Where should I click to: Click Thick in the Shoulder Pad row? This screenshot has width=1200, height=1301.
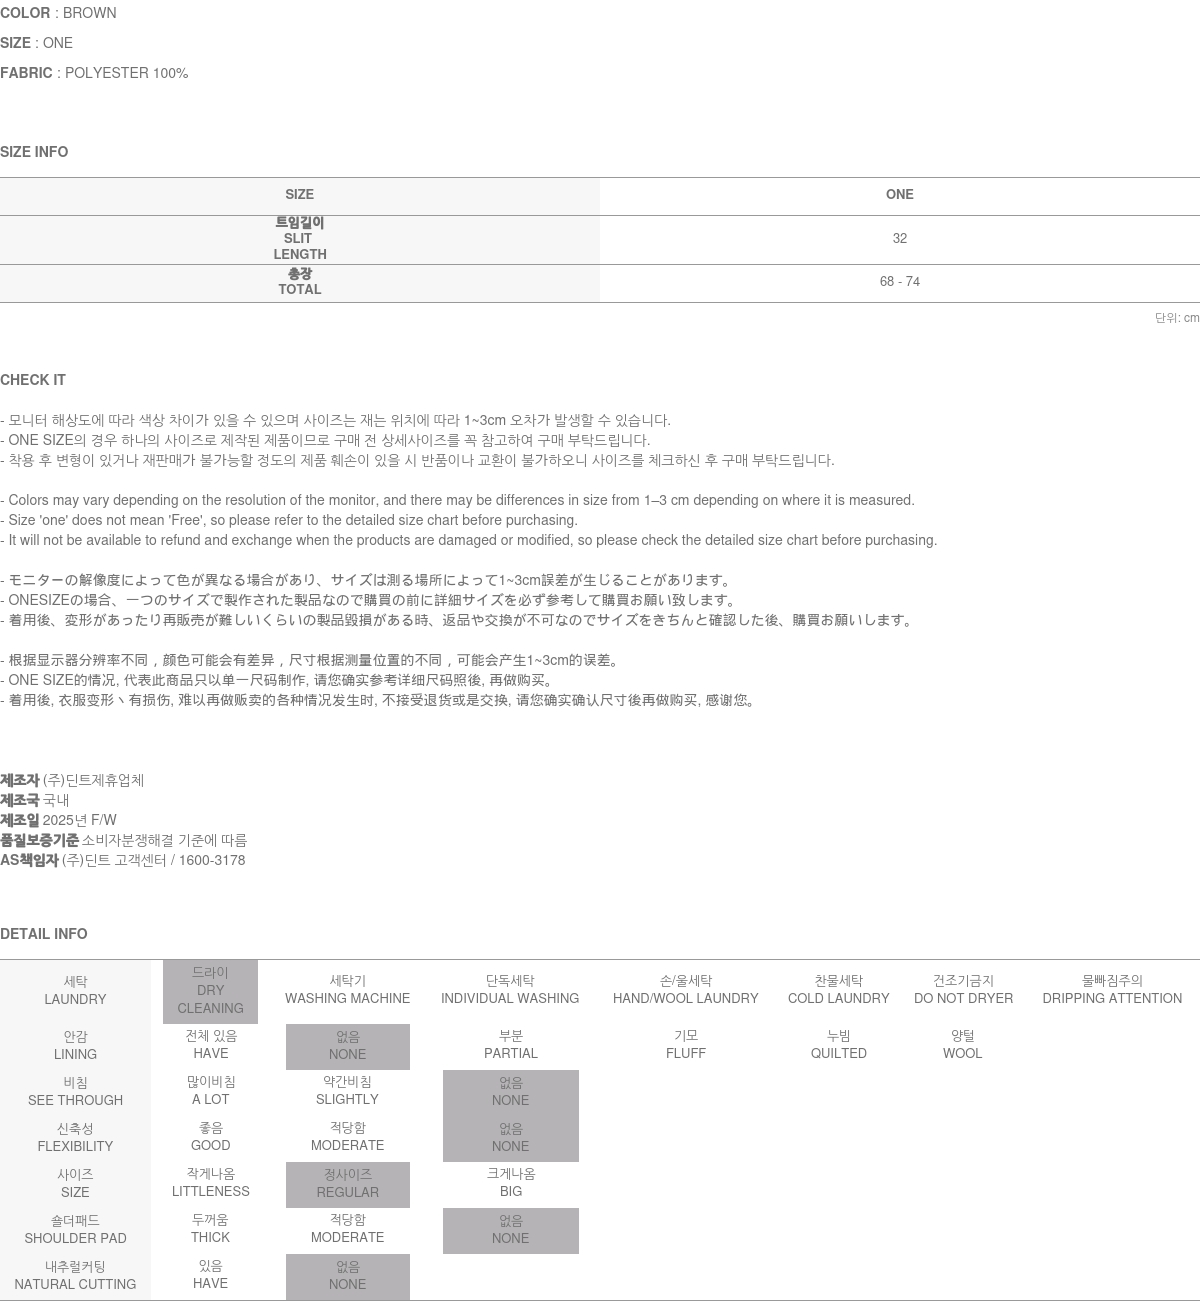pos(210,1229)
